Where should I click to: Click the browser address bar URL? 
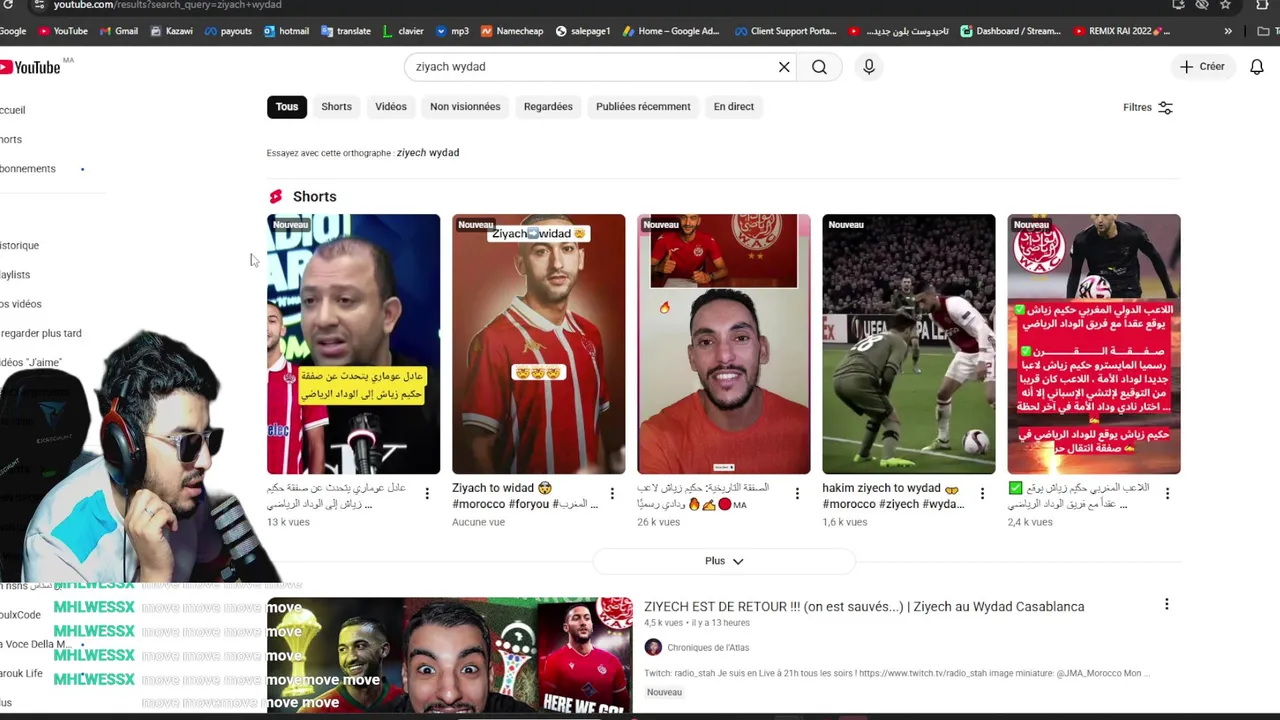click(167, 5)
